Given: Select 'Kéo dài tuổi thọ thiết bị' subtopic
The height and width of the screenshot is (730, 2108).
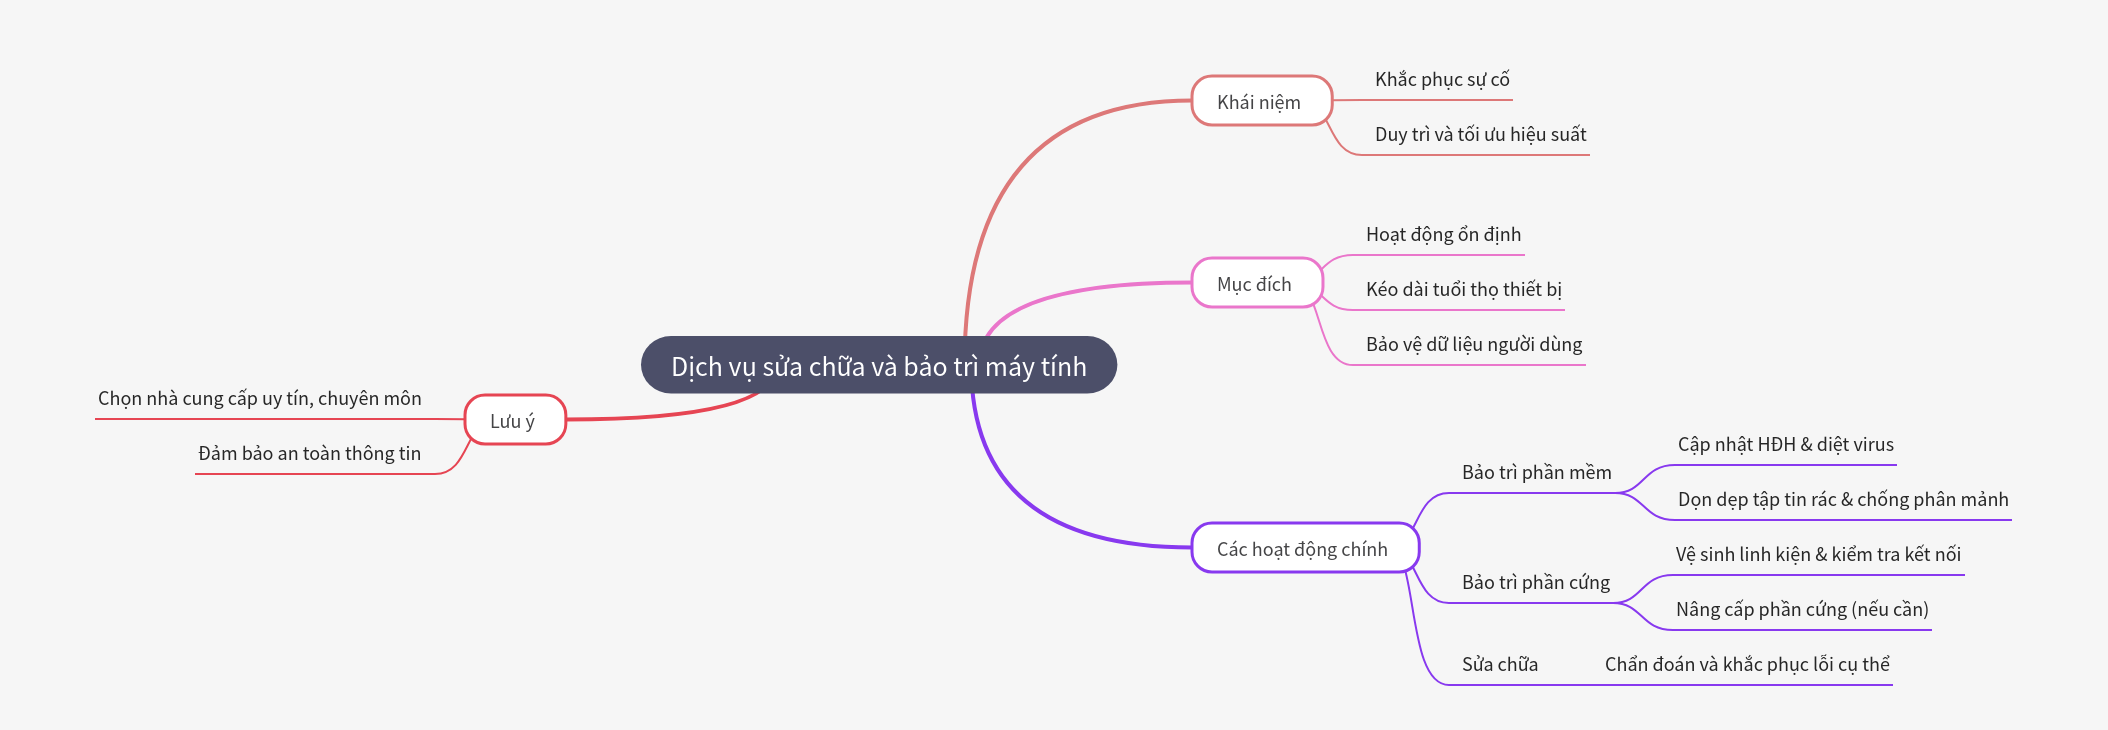Looking at the screenshot, I should tap(1463, 290).
